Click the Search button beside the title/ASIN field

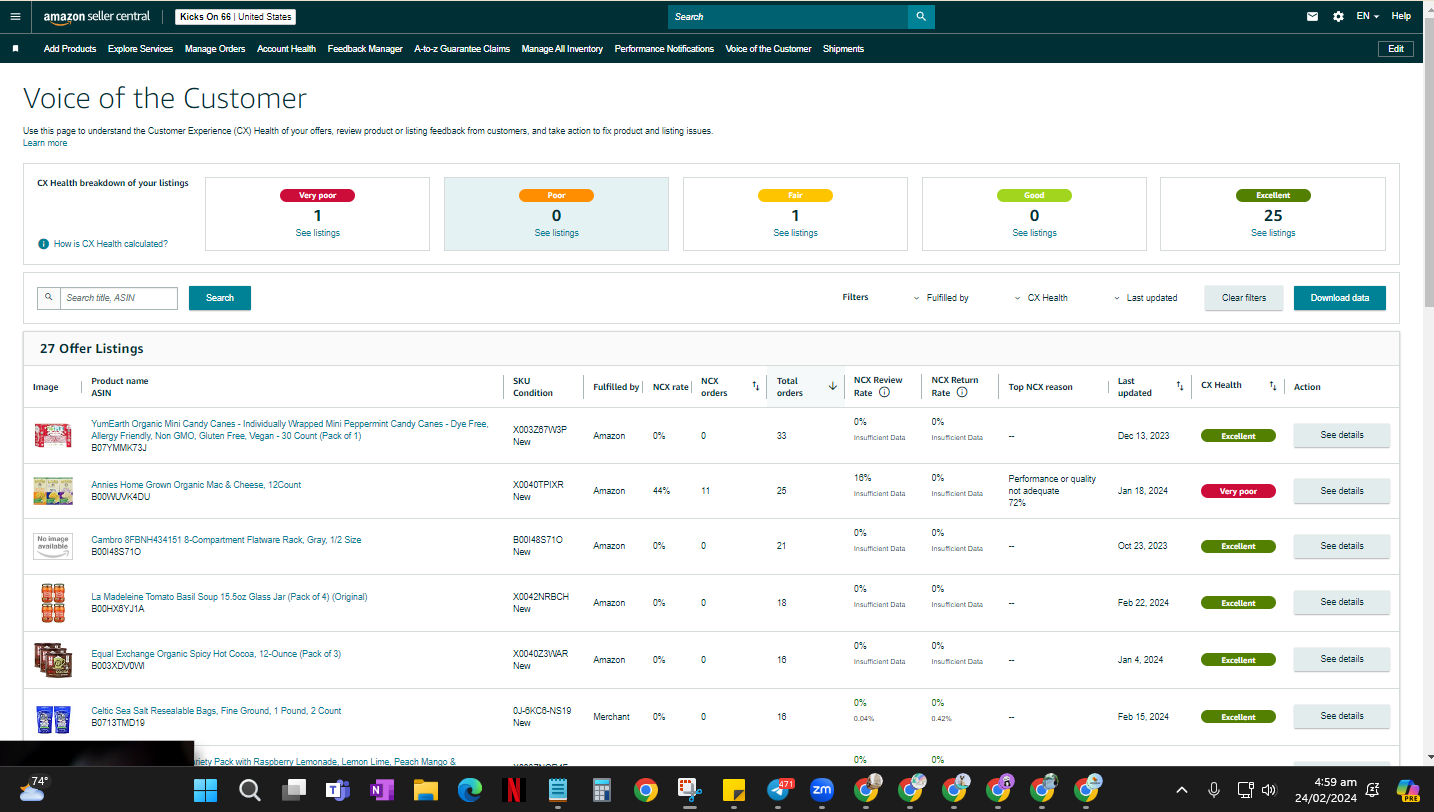(220, 298)
